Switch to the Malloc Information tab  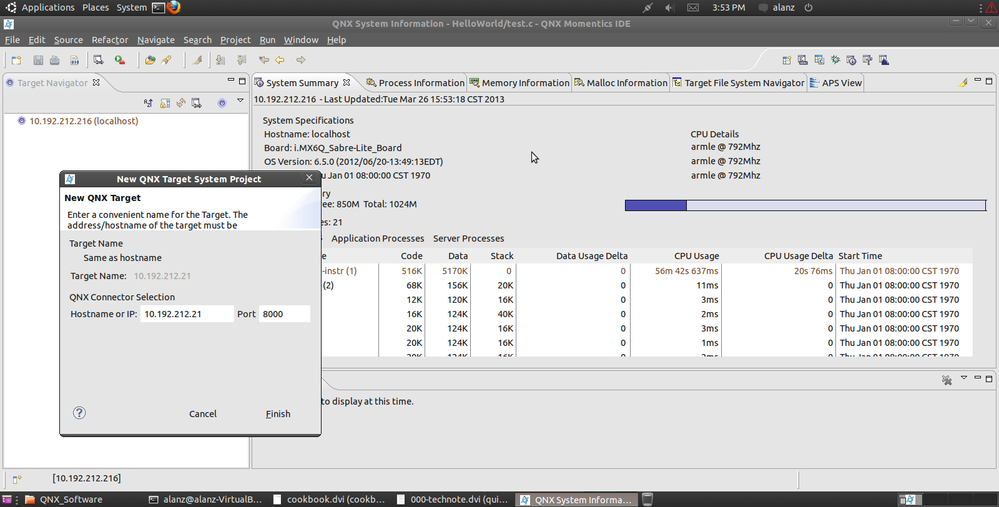(620, 83)
